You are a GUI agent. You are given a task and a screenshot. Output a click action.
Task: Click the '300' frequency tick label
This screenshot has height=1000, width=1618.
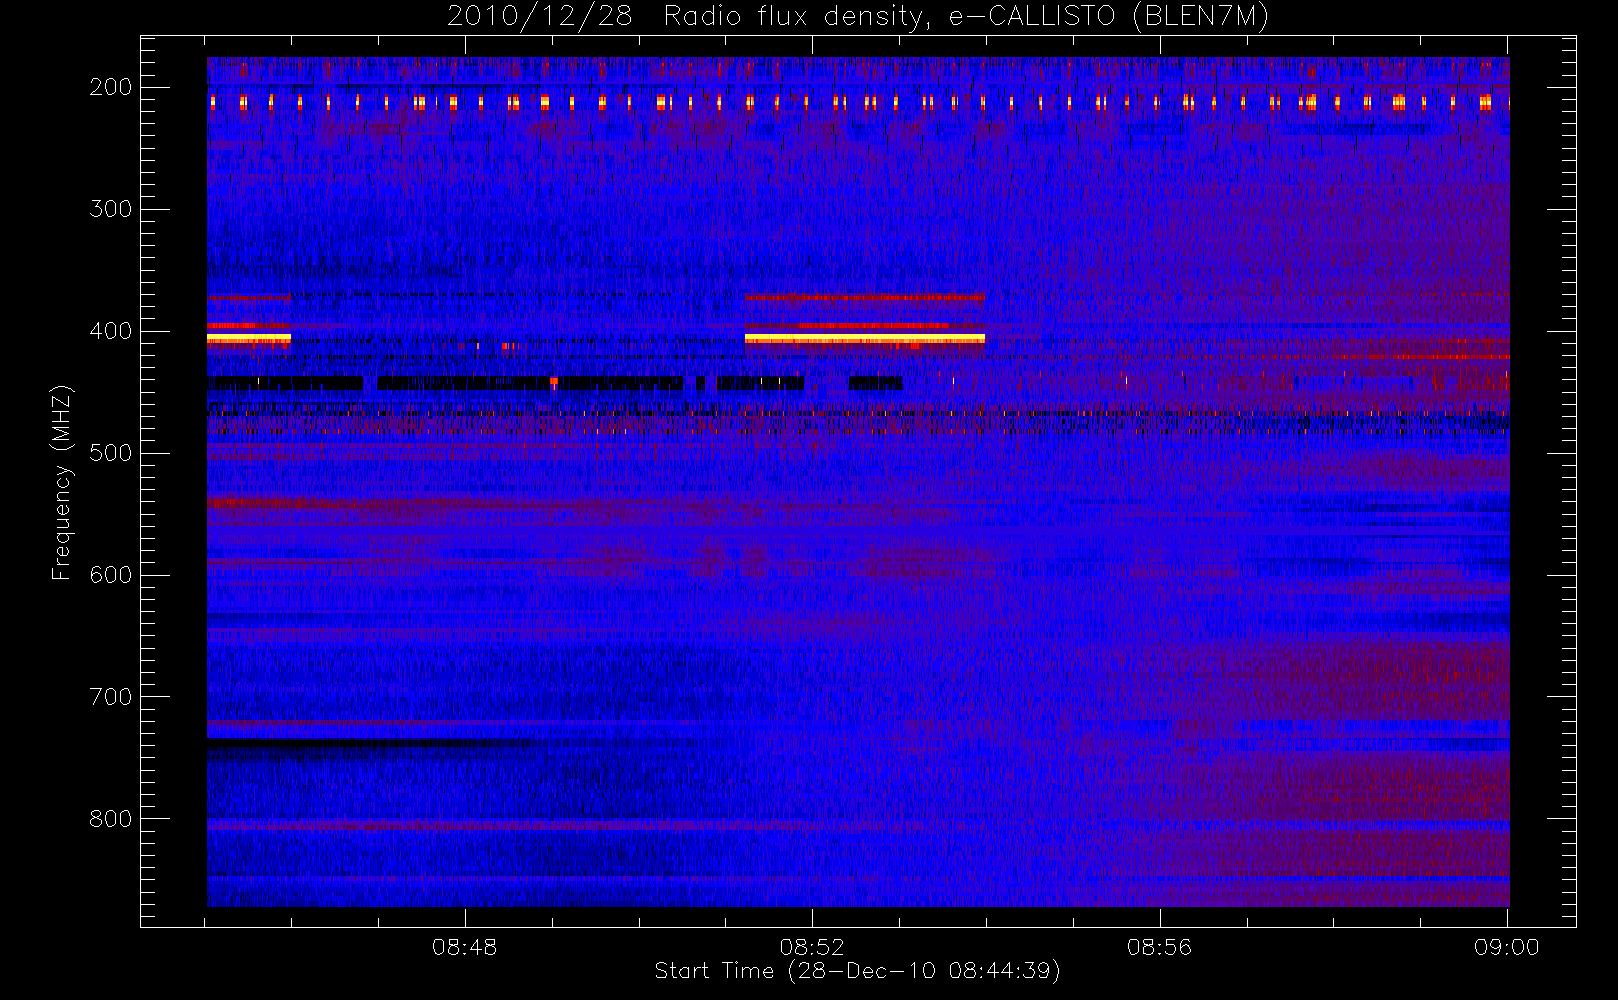point(111,209)
